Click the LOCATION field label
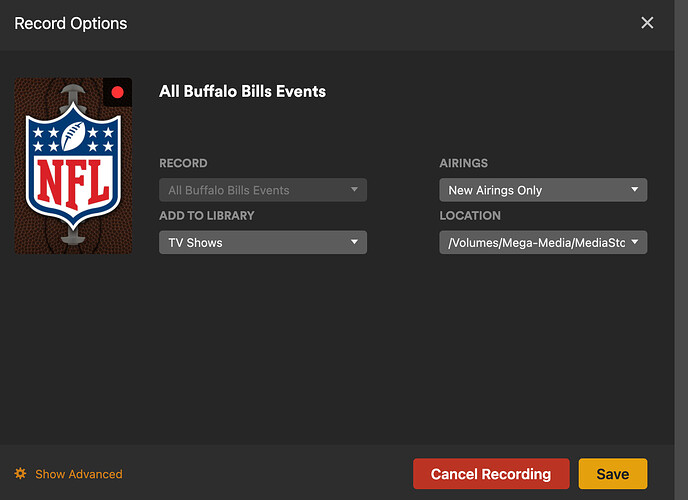688x500 pixels. click(470, 215)
